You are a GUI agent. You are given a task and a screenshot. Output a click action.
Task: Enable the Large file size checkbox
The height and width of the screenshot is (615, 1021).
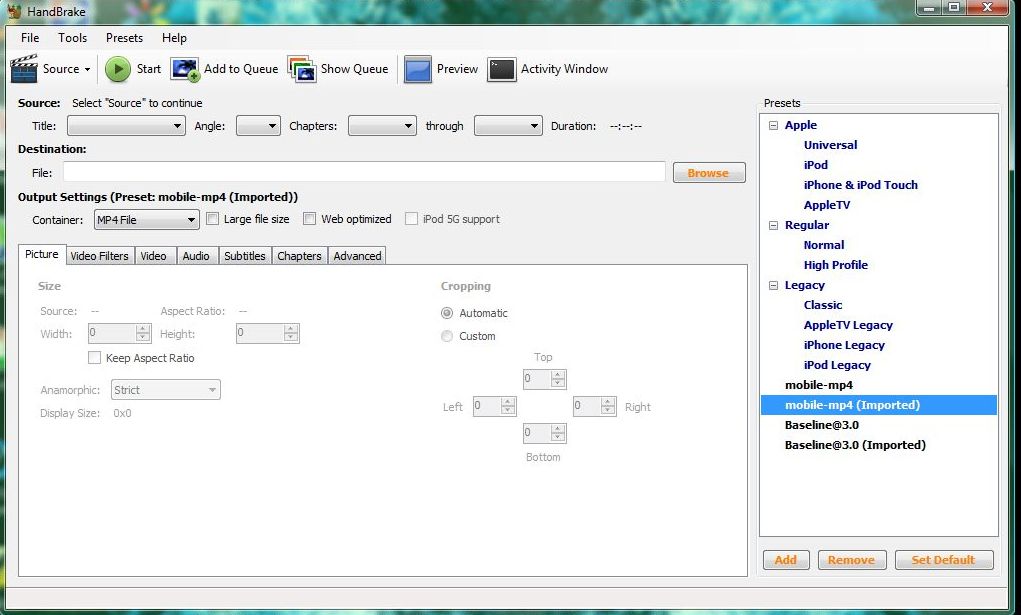point(212,218)
